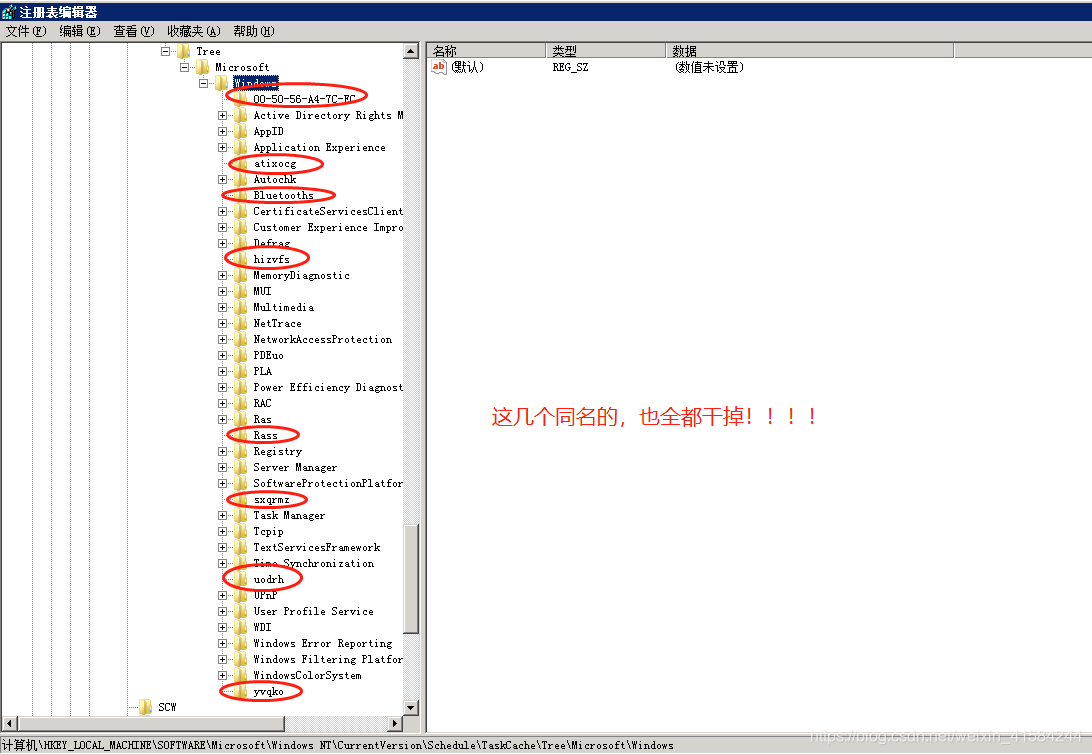Collapse the Microsoft registry key
This screenshot has height=755, width=1092.
pyautogui.click(x=185, y=67)
